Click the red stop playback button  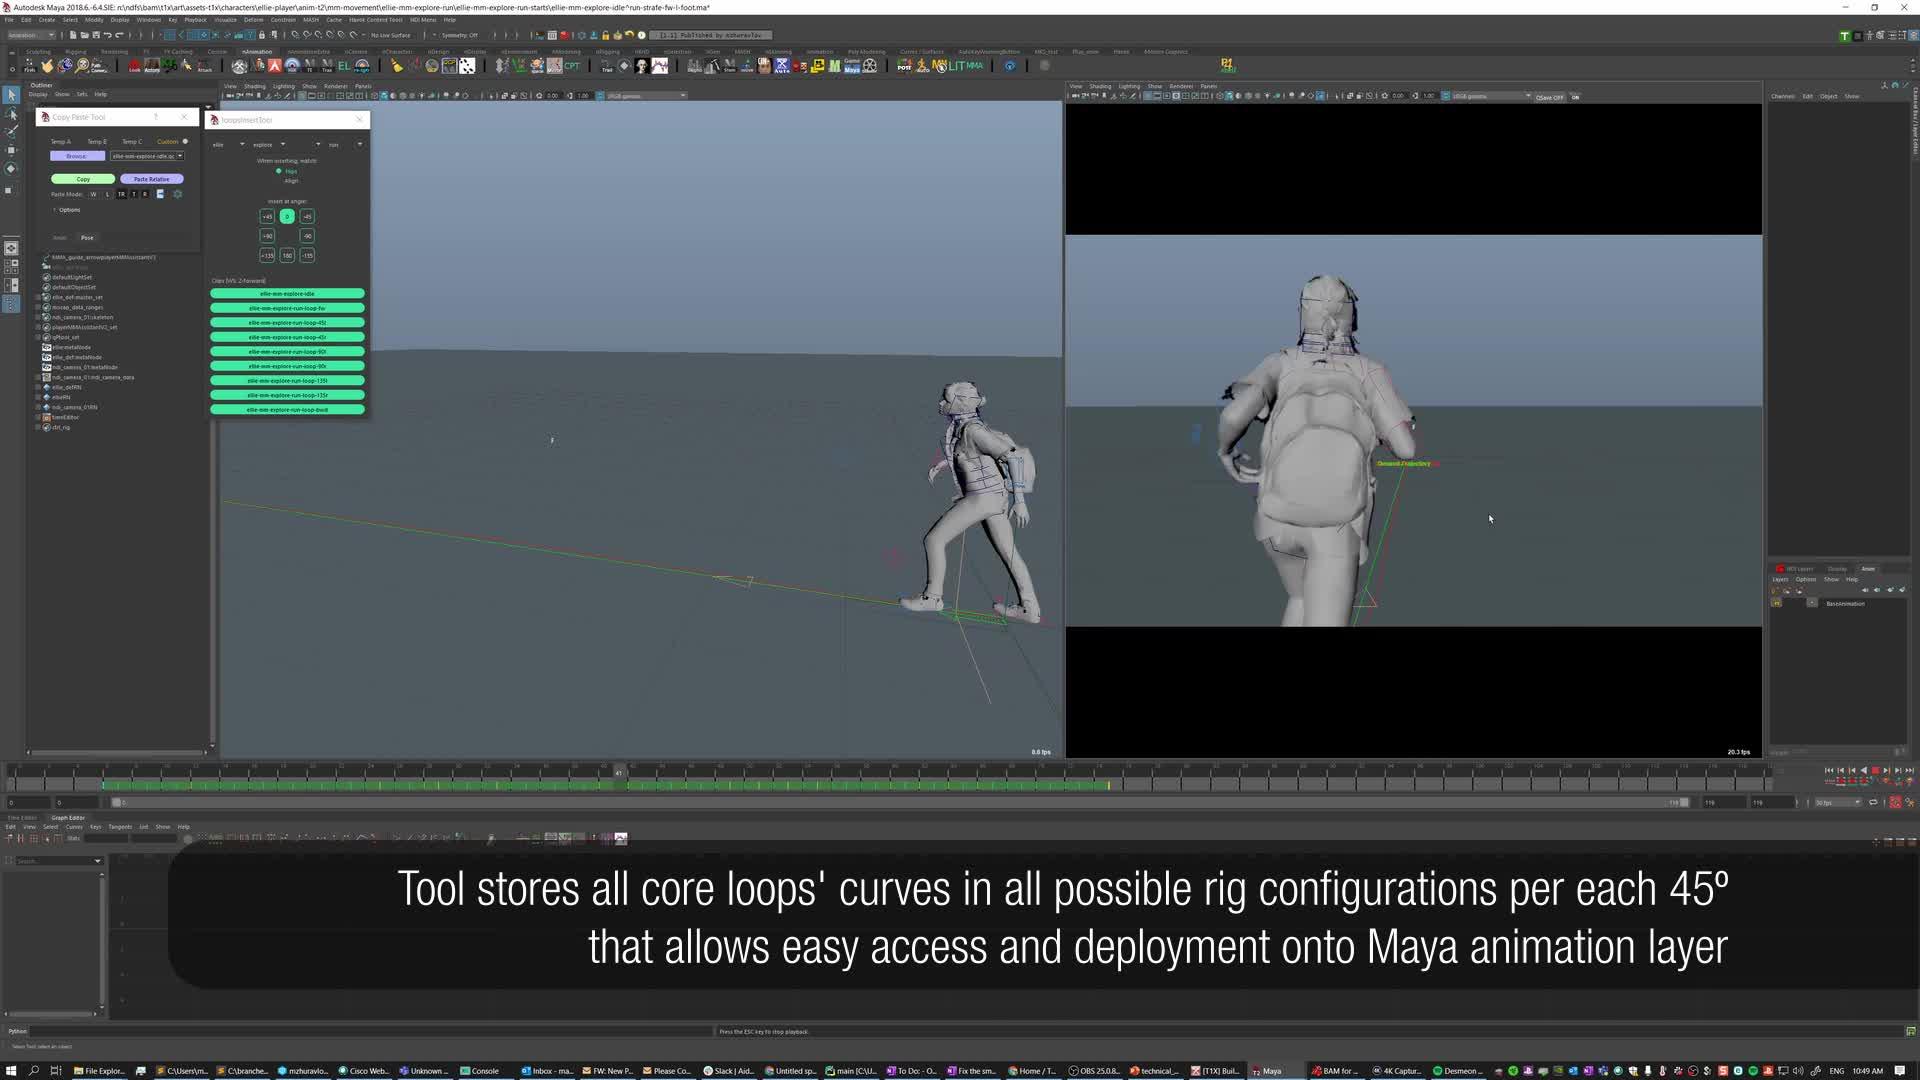(x=1875, y=770)
